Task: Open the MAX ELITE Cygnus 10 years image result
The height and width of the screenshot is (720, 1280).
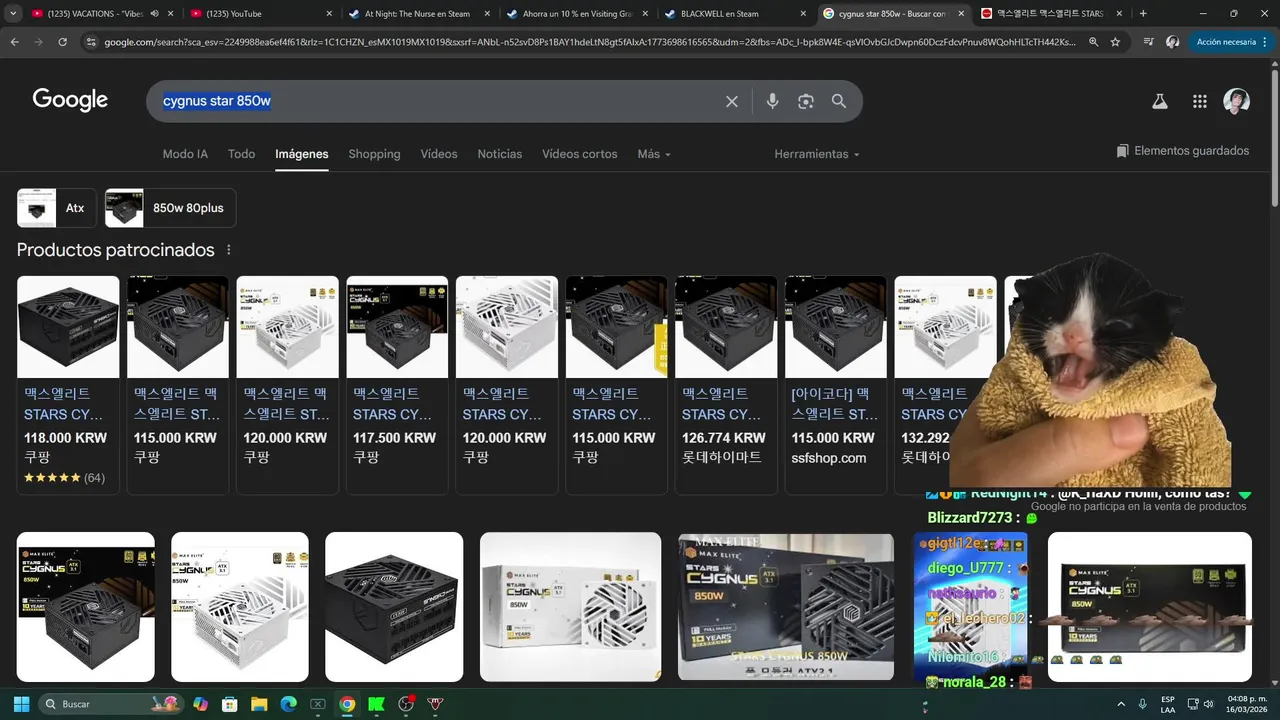Action: 785,607
